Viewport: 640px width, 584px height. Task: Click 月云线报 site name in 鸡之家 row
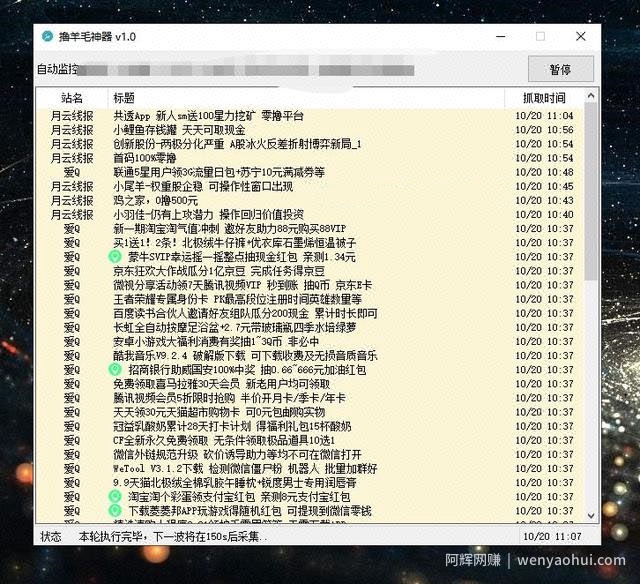click(72, 200)
